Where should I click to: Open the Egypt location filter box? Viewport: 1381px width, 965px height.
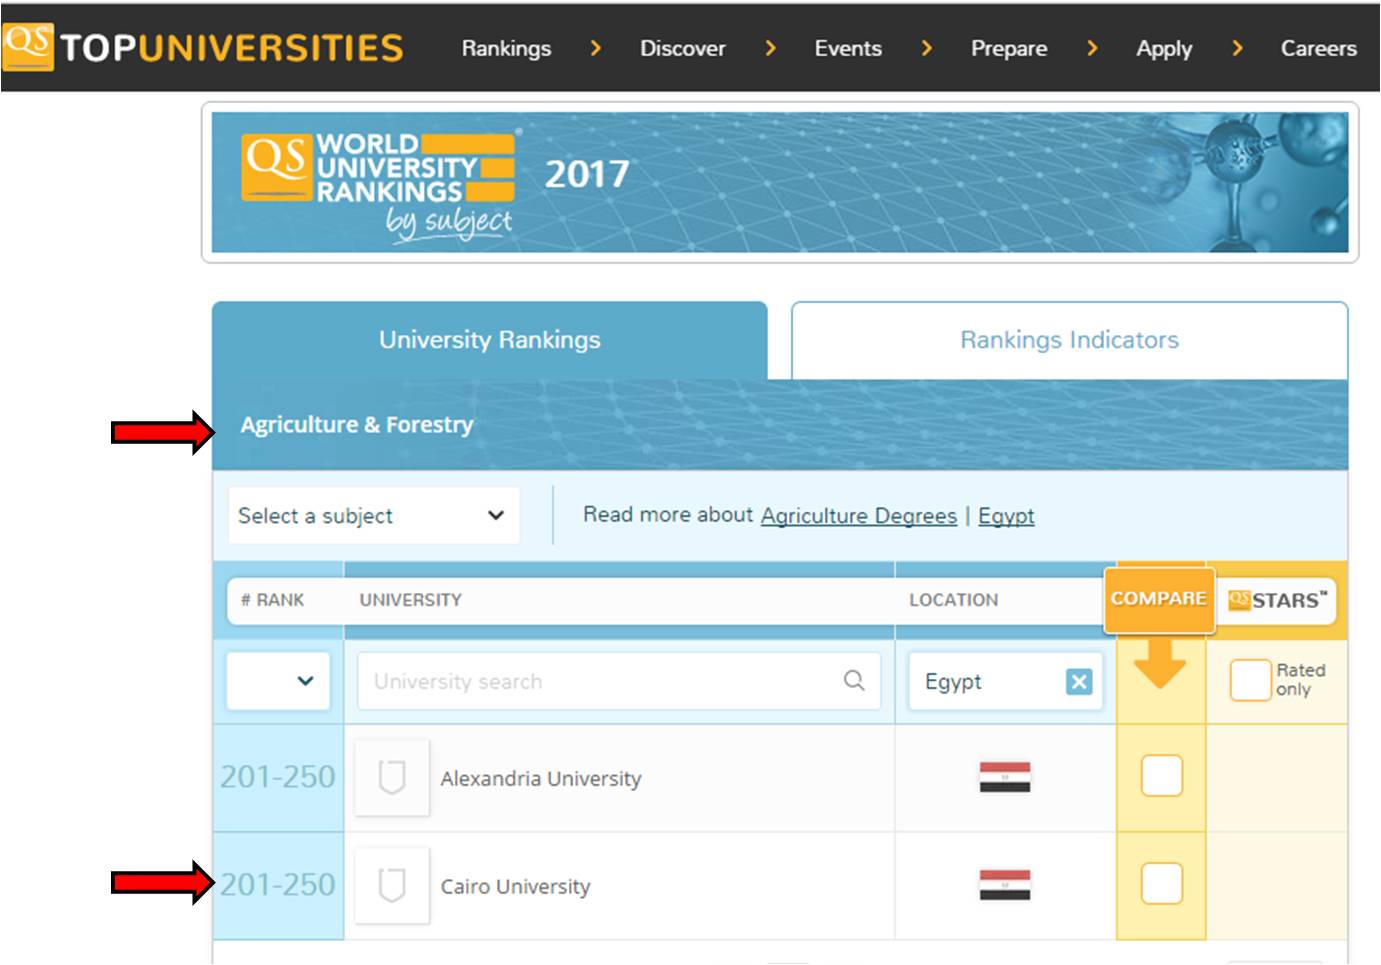(x=1006, y=681)
